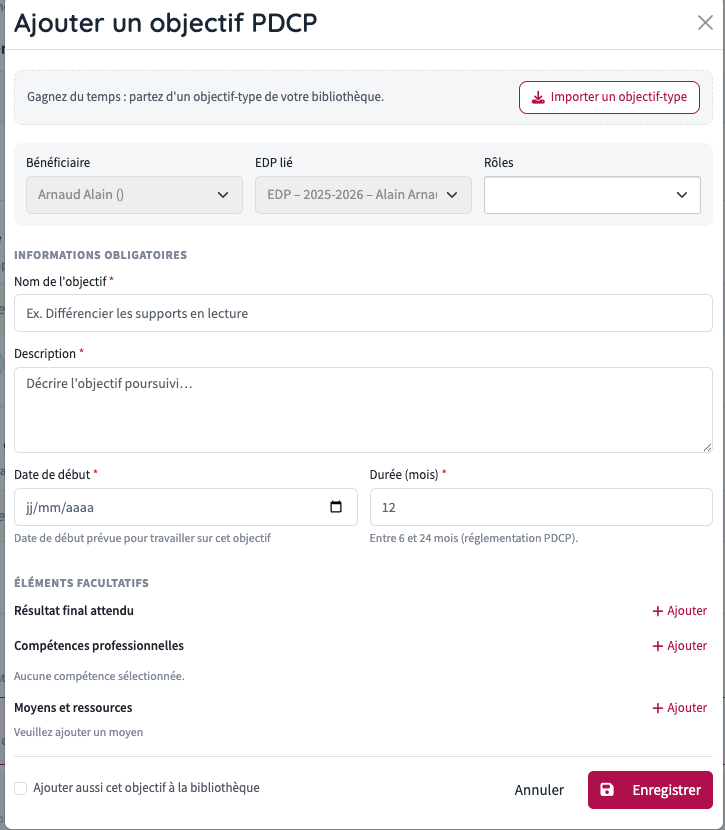Click inside the Description text area
Viewport: 725px width, 830px height.
point(363,410)
